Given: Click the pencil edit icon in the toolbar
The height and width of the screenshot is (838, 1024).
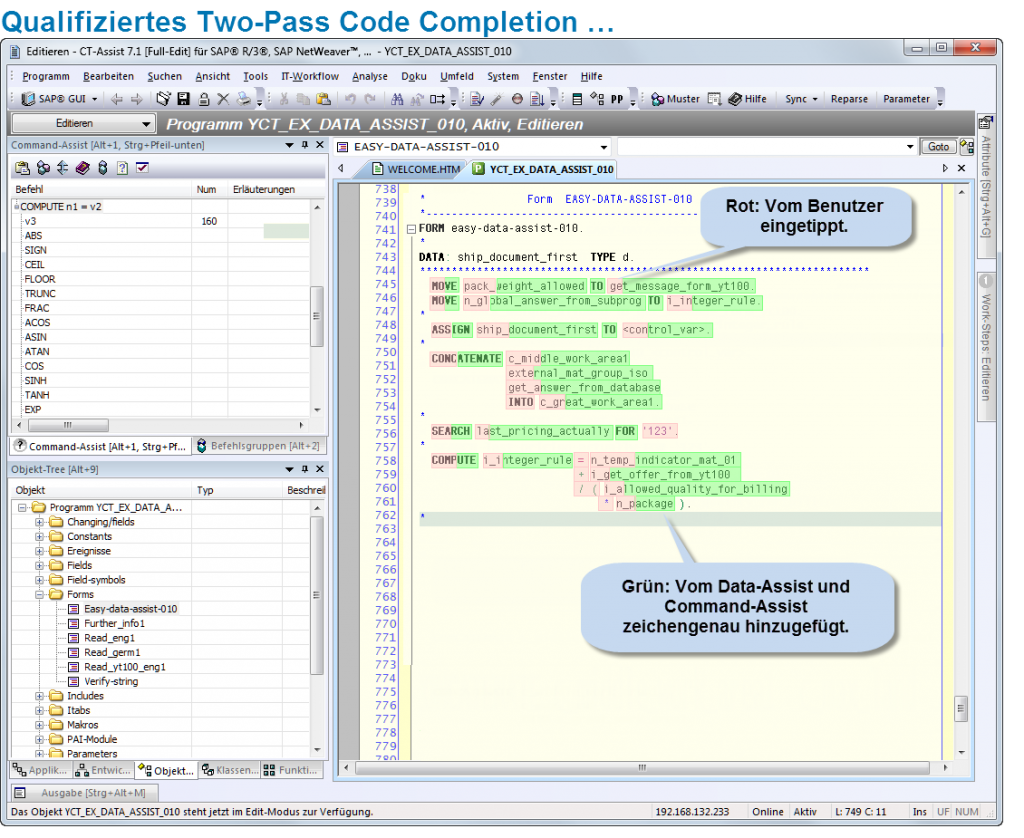Looking at the screenshot, I should pos(495,98).
